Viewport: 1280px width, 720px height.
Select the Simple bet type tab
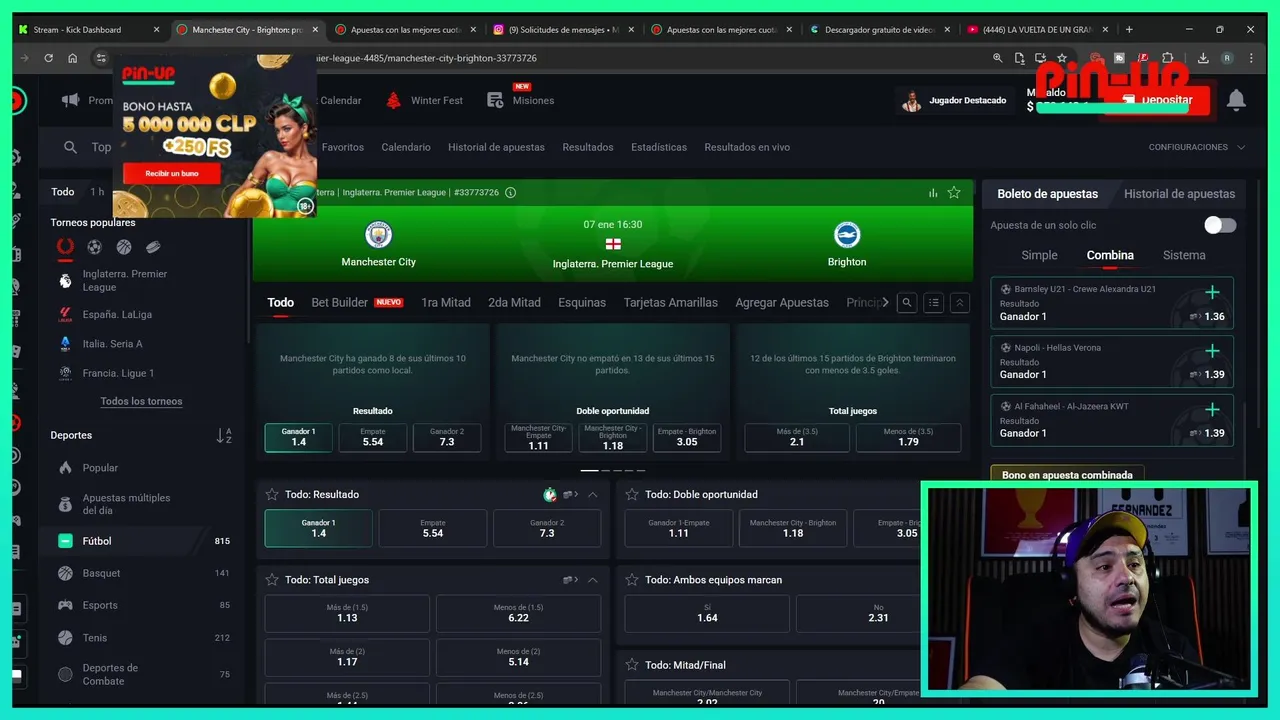coord(1039,255)
